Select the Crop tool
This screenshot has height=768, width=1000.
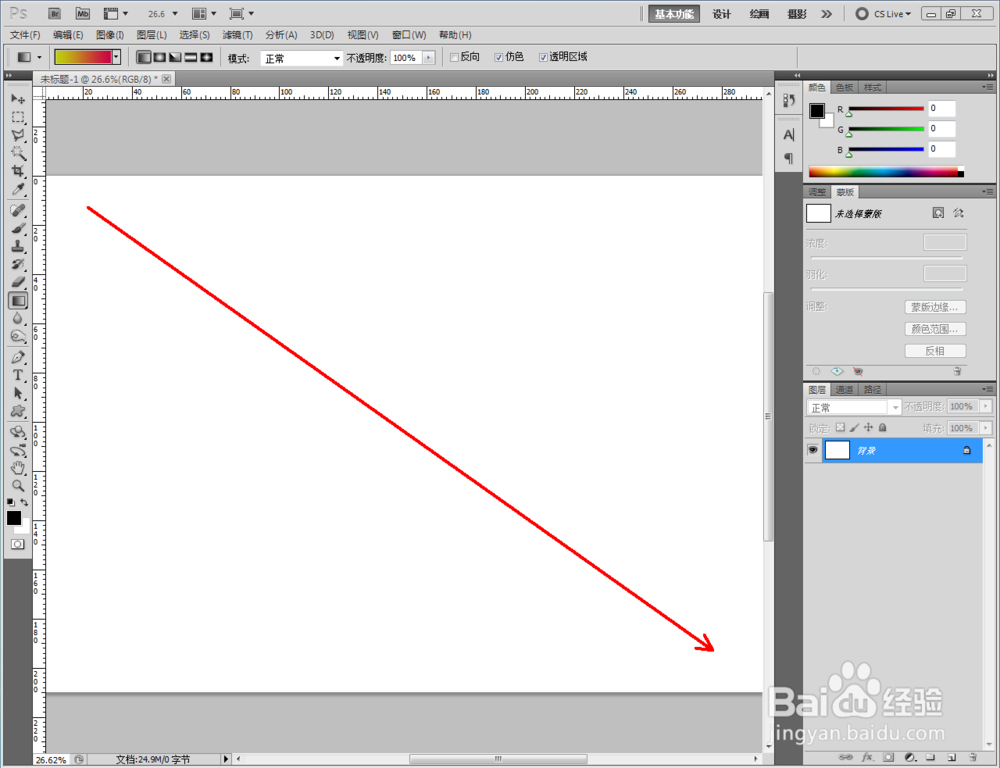click(18, 171)
